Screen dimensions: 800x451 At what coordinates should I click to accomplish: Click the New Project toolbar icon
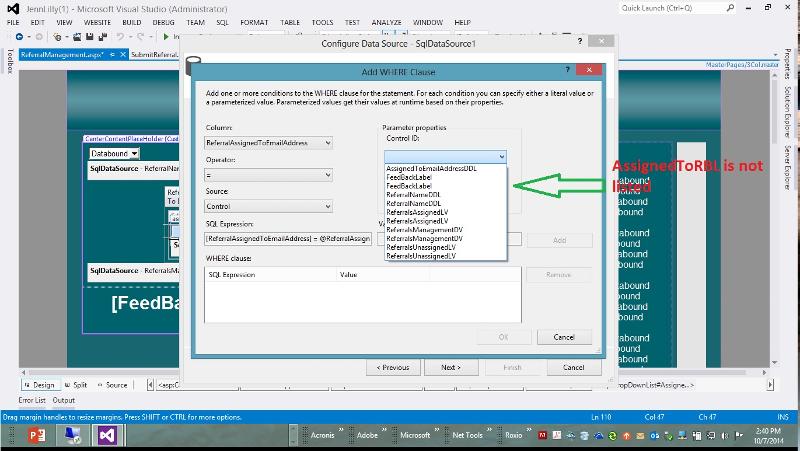coord(57,37)
